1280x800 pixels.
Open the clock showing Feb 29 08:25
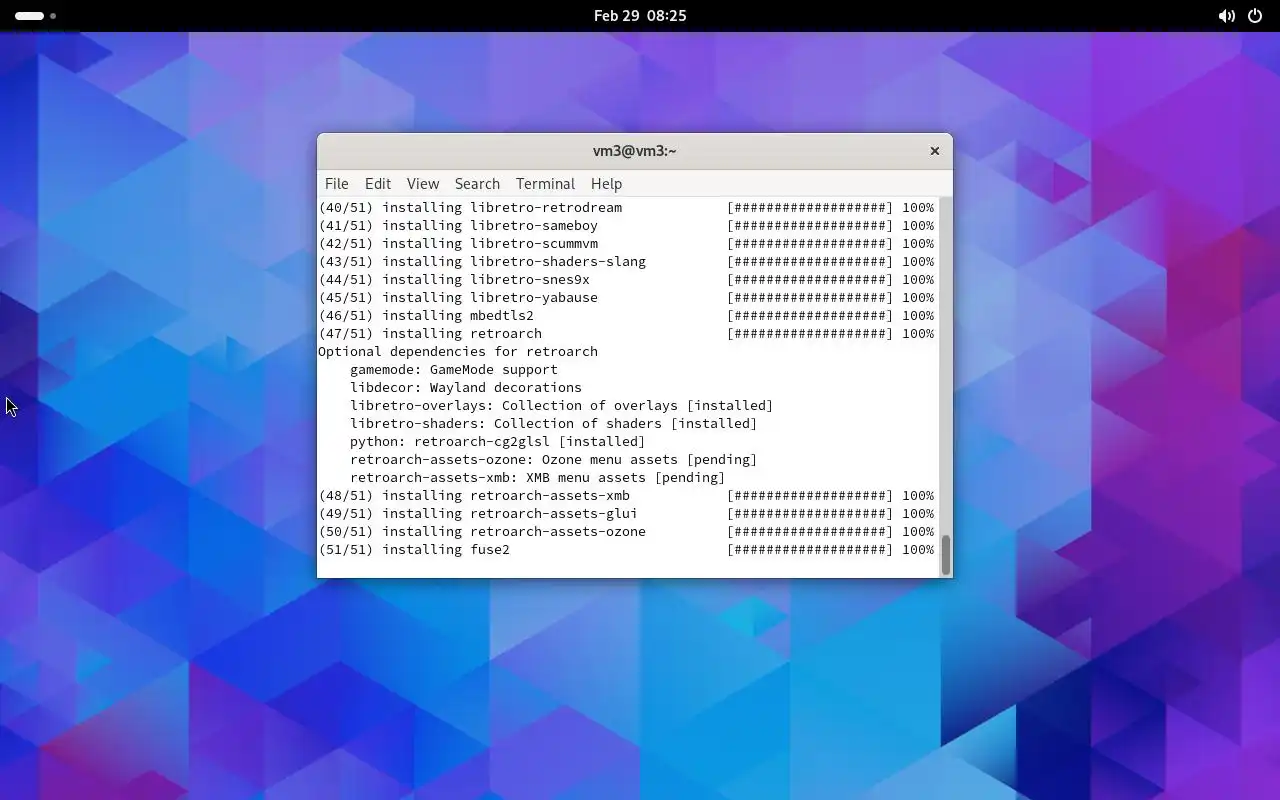coord(640,16)
